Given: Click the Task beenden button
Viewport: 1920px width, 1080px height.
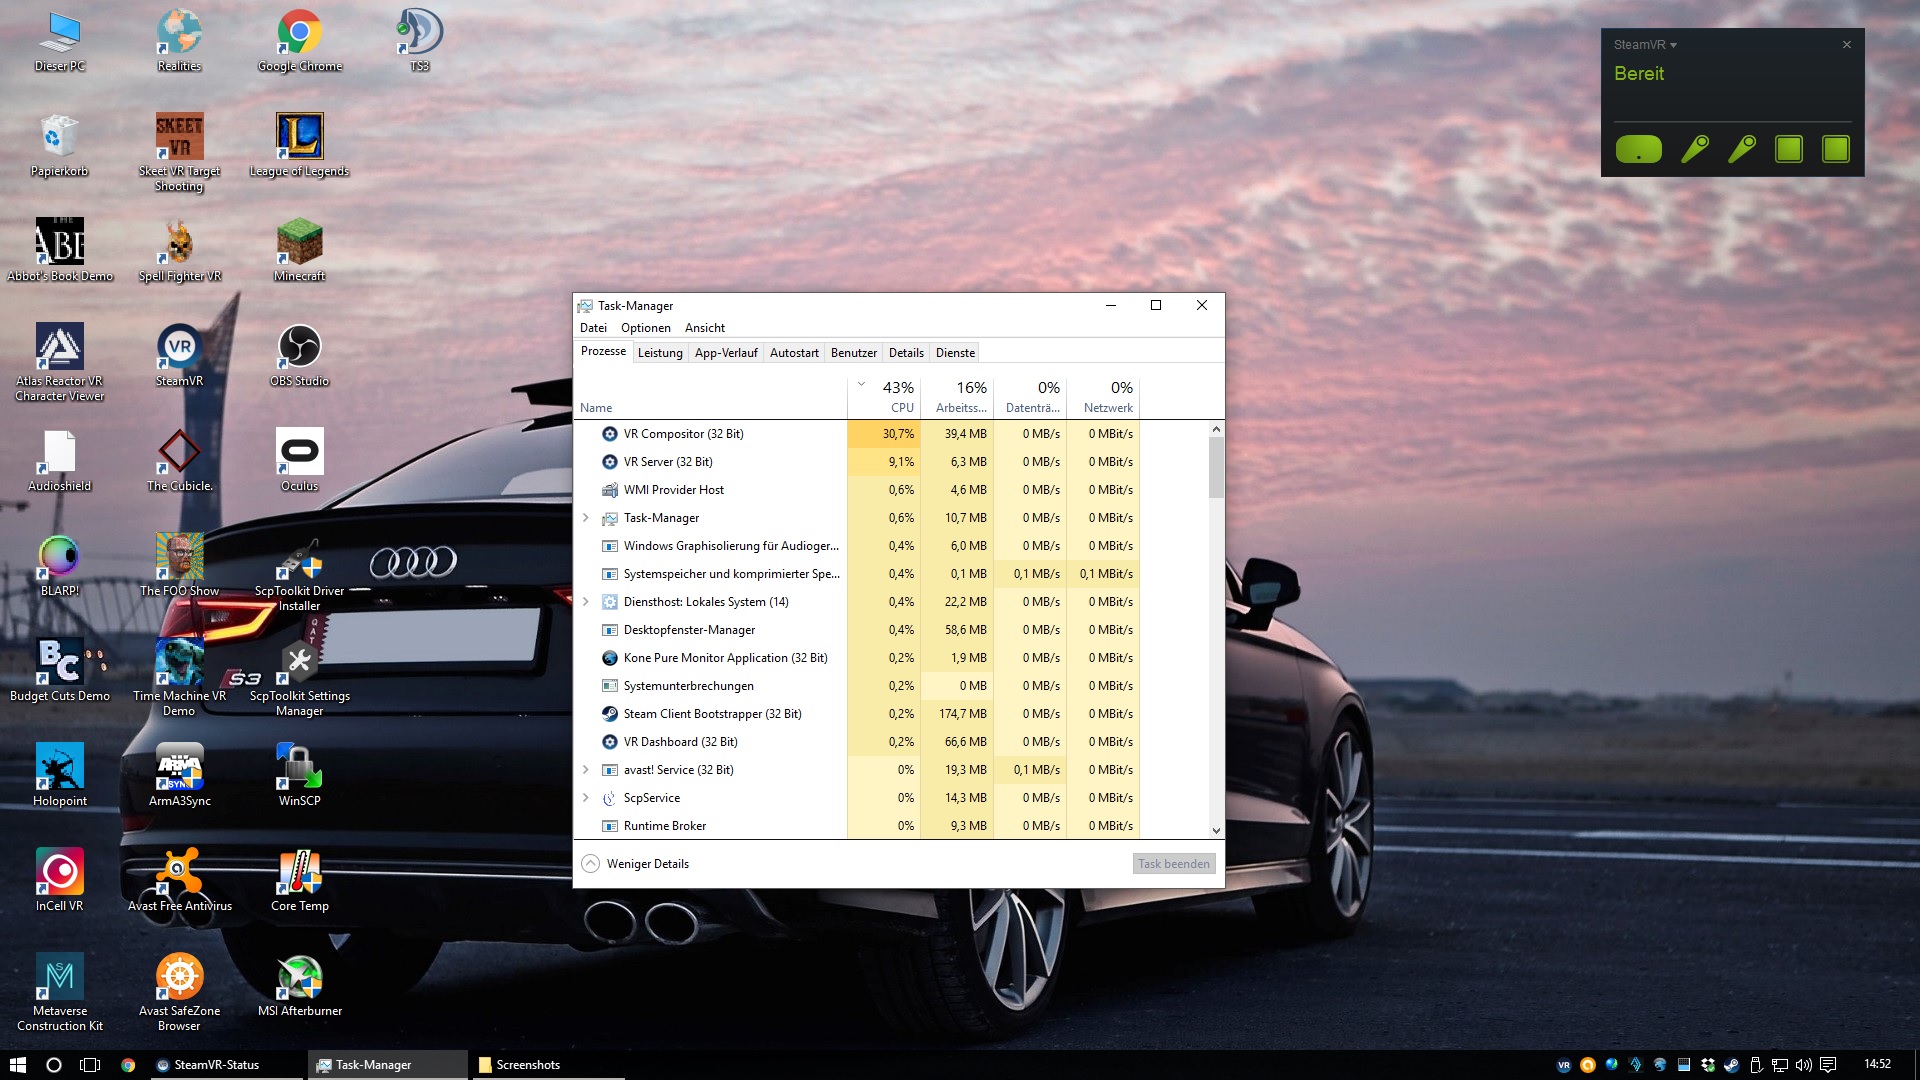Looking at the screenshot, I should click(x=1173, y=864).
